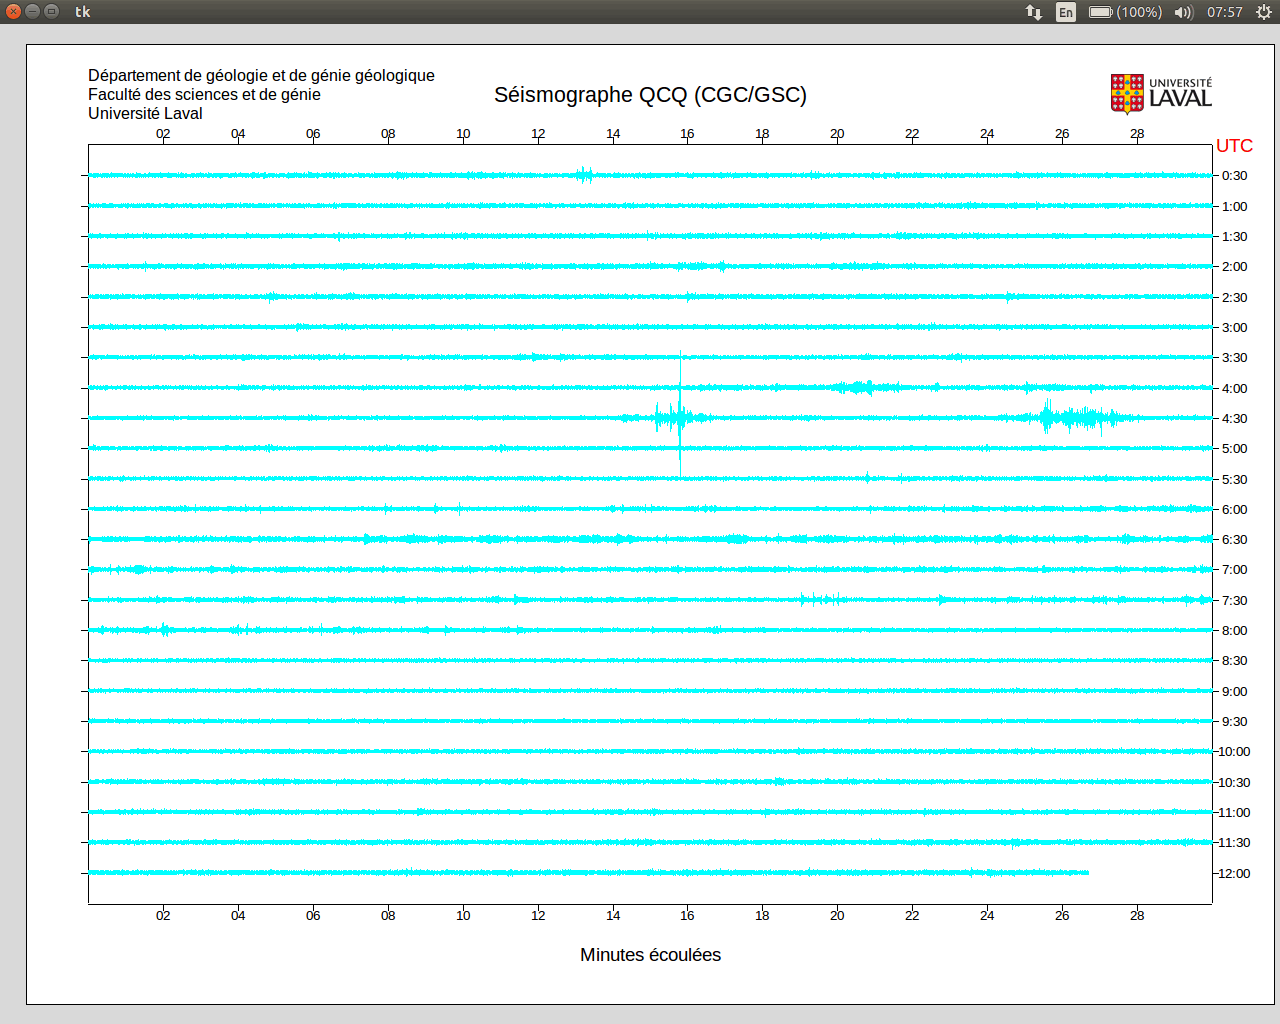Click the Université Laval logo
The width and height of the screenshot is (1280, 1024).
click(1161, 94)
